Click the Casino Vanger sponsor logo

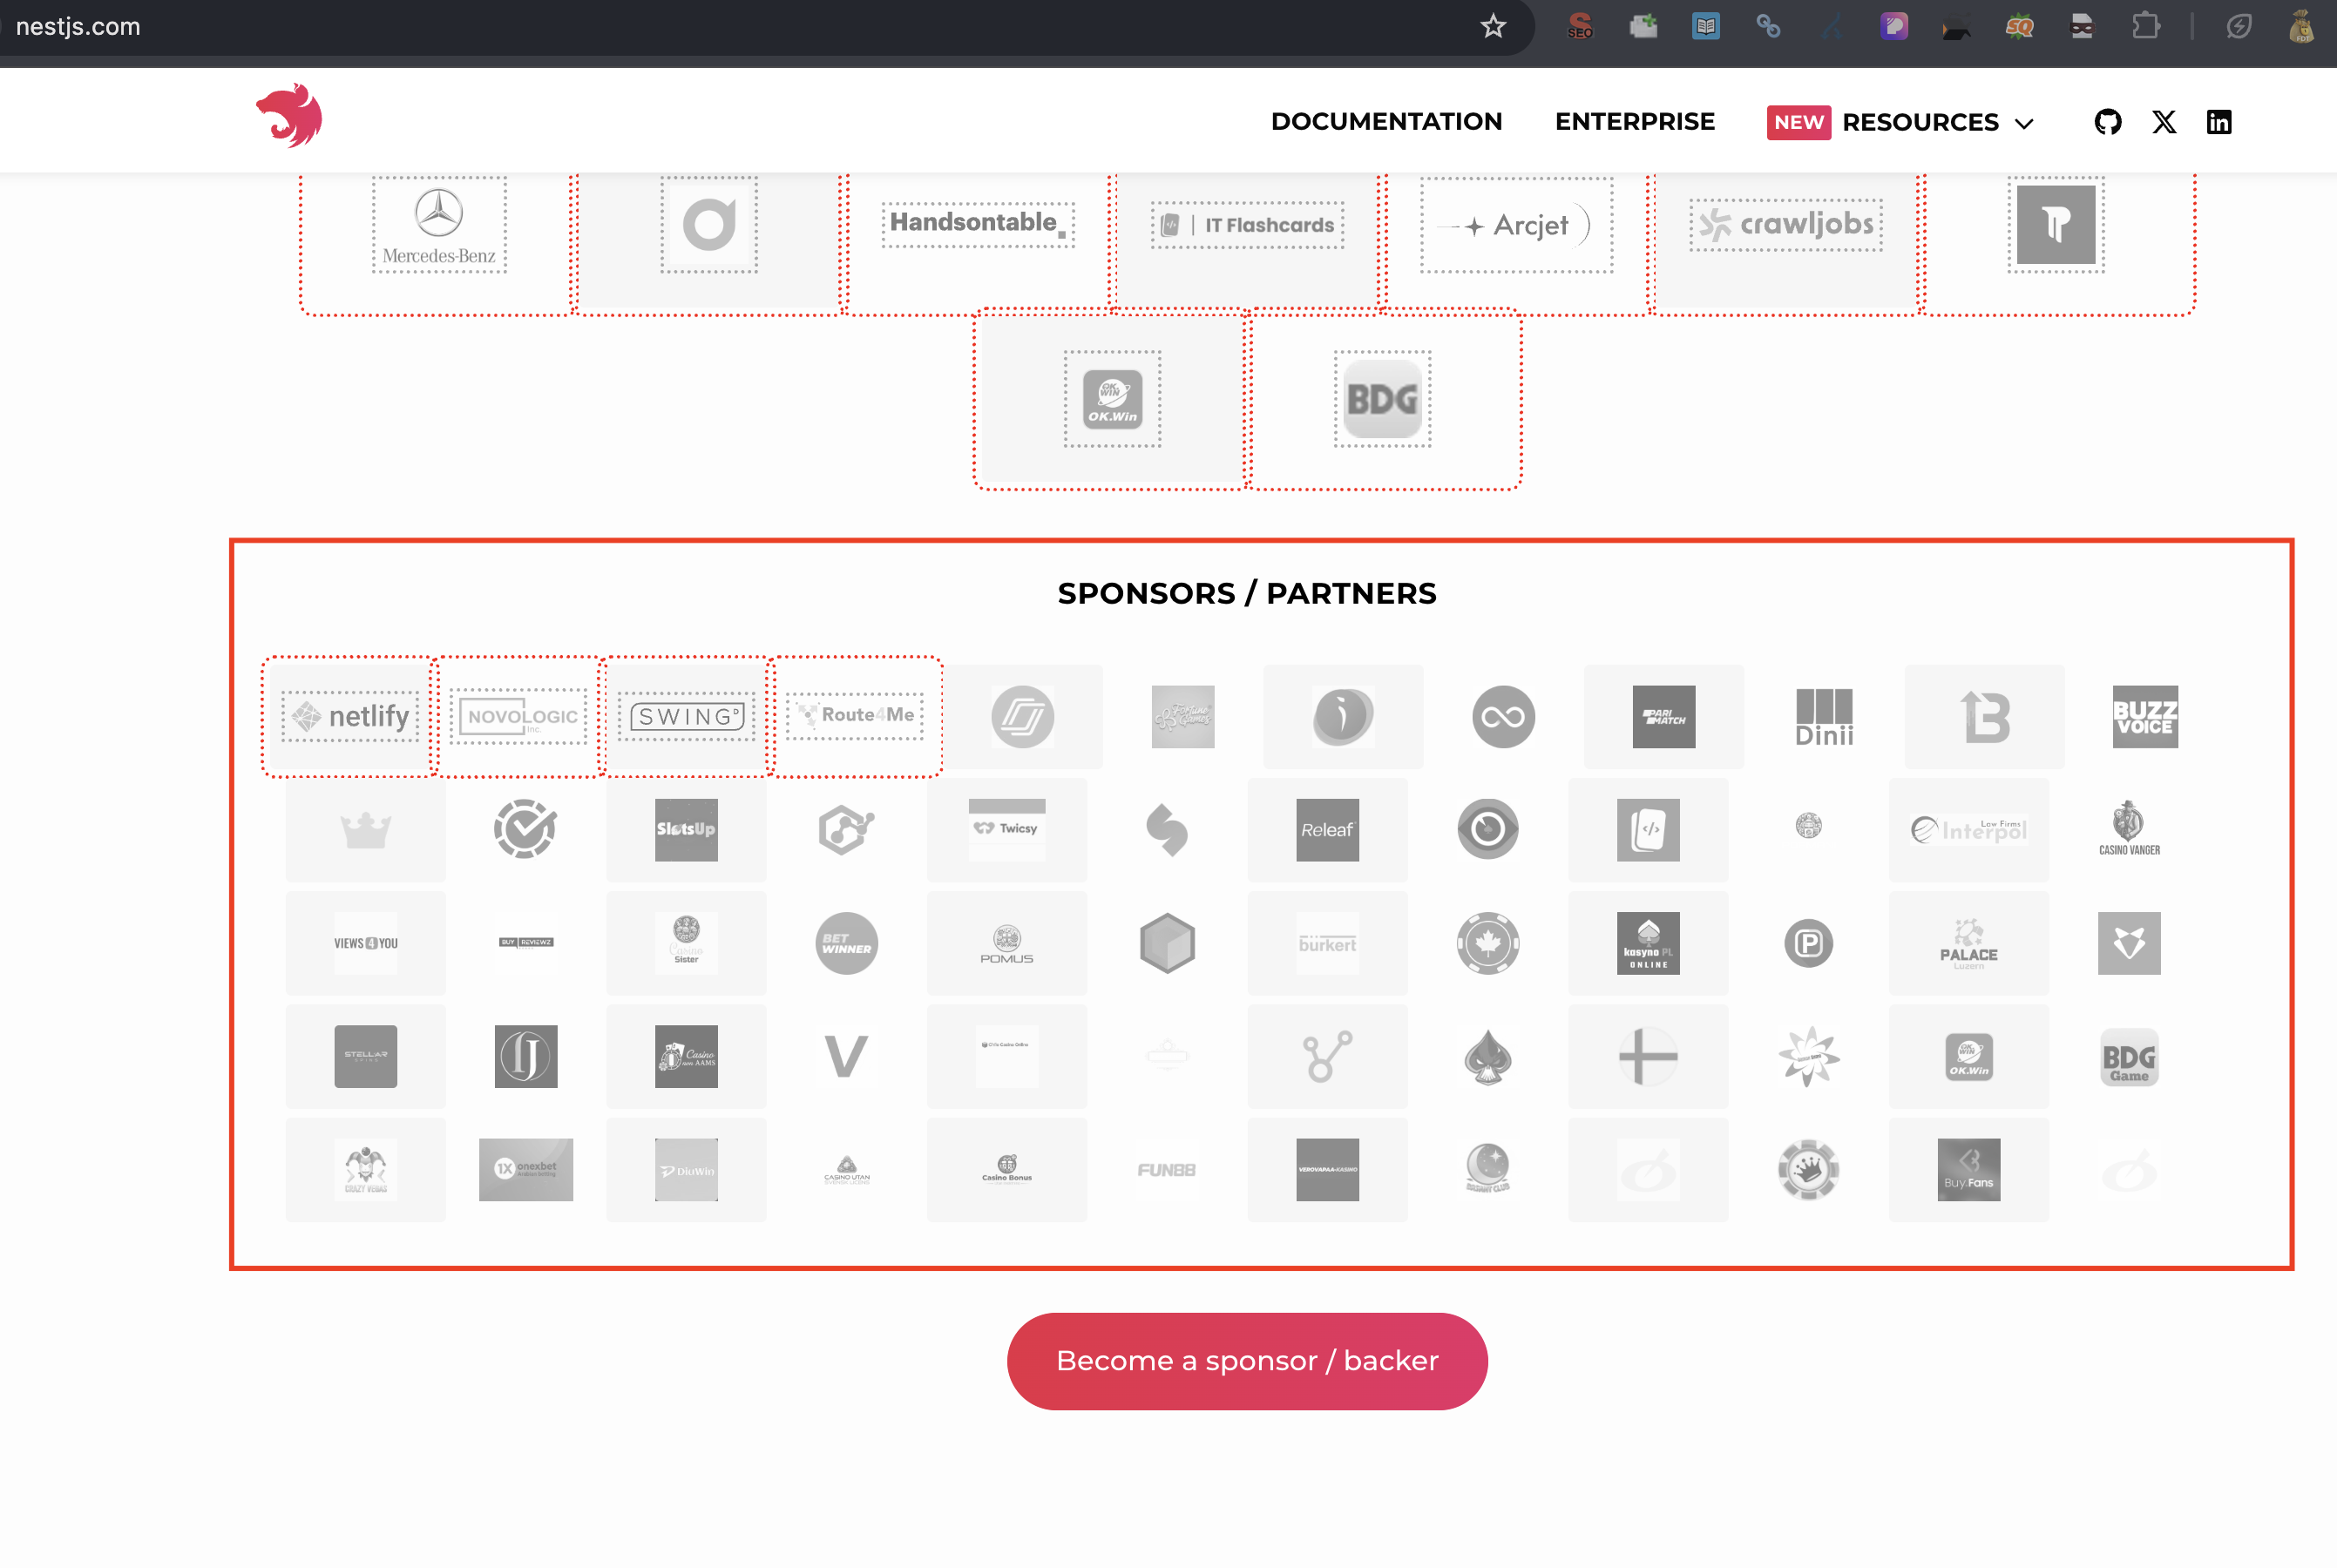coord(2129,828)
